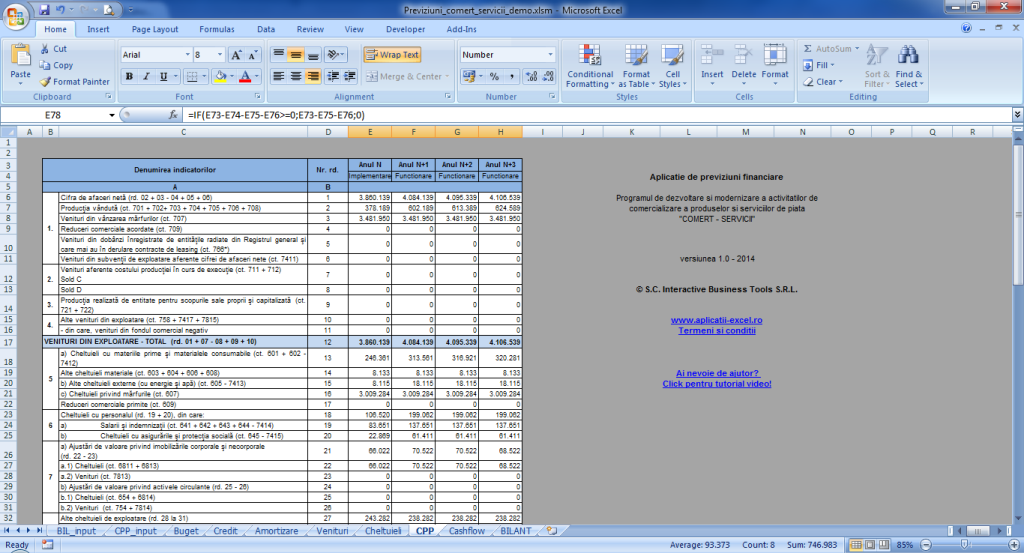Open Find & Select menu
The width and height of the screenshot is (1024, 553).
click(908, 66)
